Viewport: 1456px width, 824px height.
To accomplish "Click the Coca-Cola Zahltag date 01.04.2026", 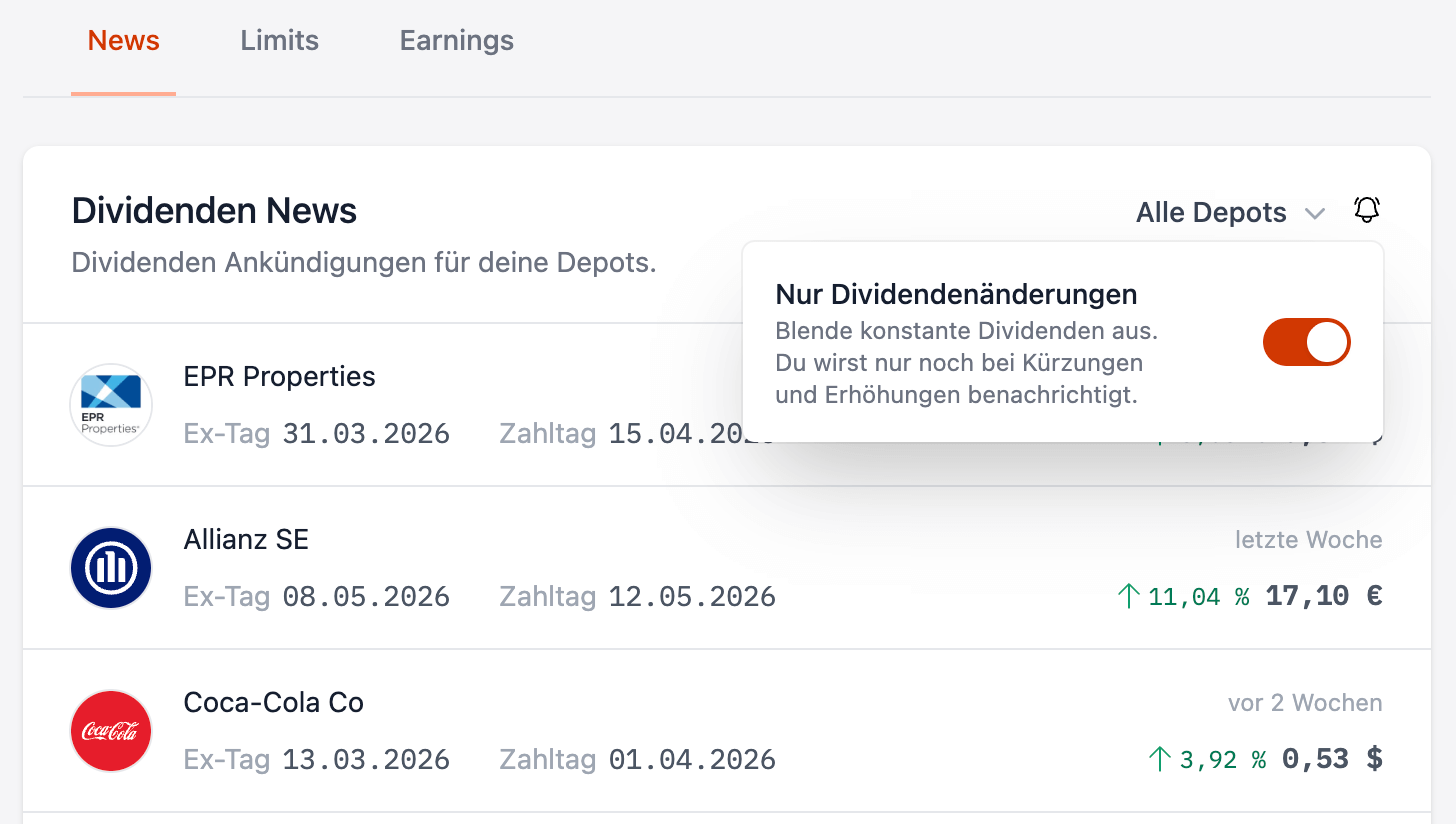I will (x=692, y=760).
